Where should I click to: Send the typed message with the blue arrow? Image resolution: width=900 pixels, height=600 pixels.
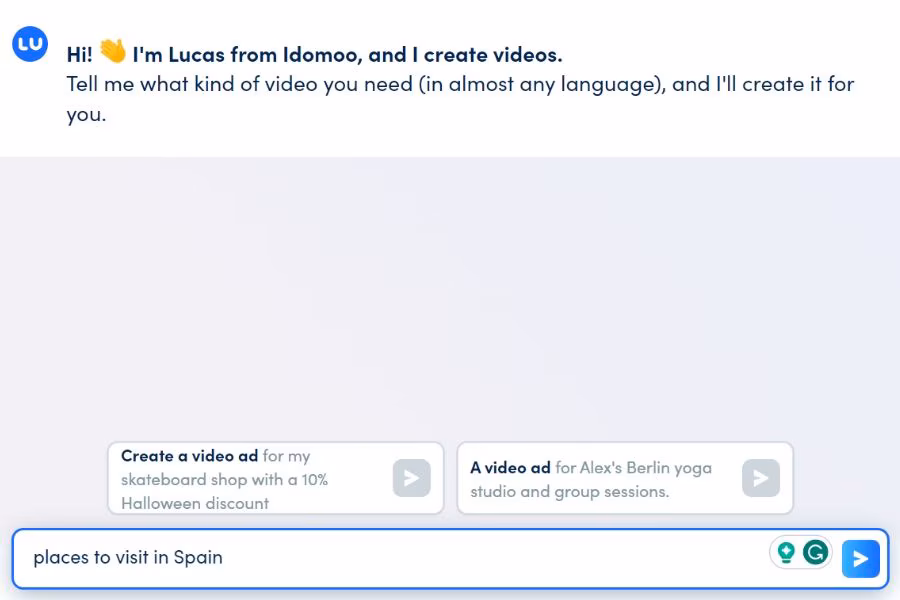pyautogui.click(x=860, y=559)
